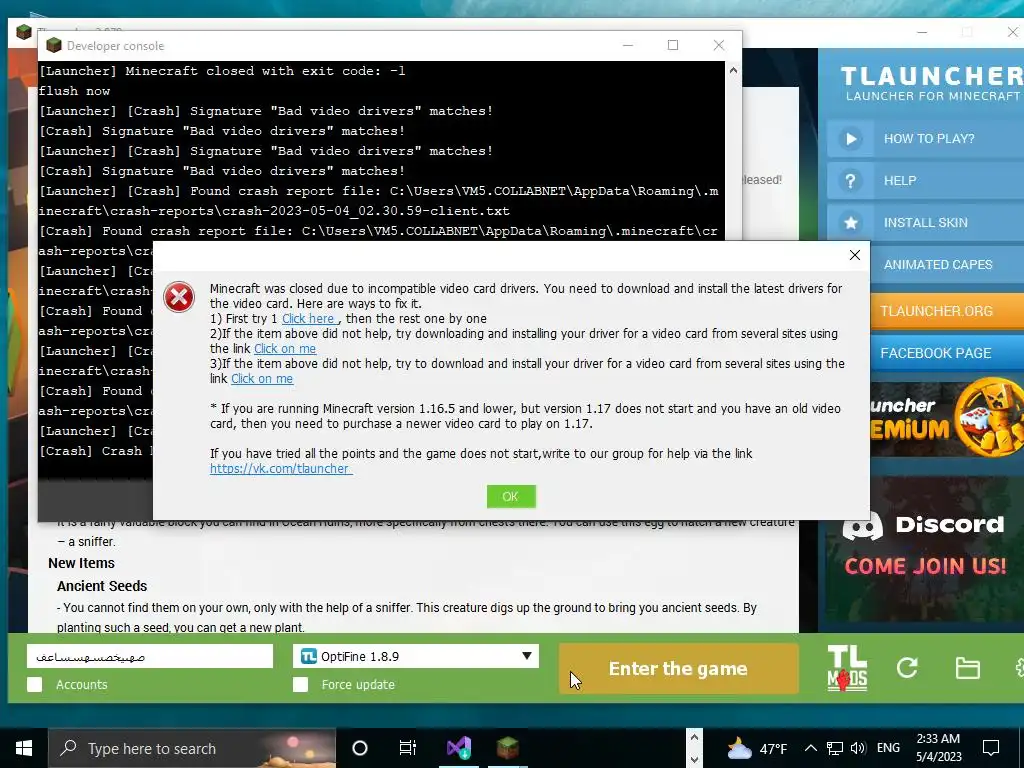Show hidden system tray icons
The height and width of the screenshot is (768, 1024).
point(810,748)
